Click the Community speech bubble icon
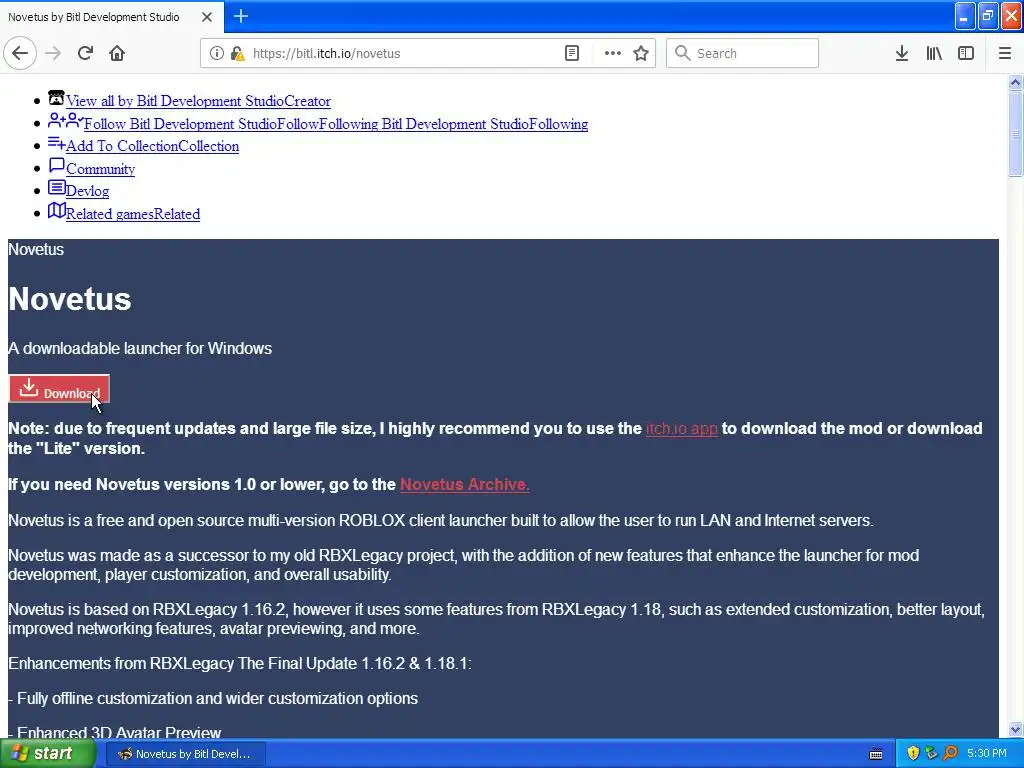1024x768 pixels. (57, 166)
